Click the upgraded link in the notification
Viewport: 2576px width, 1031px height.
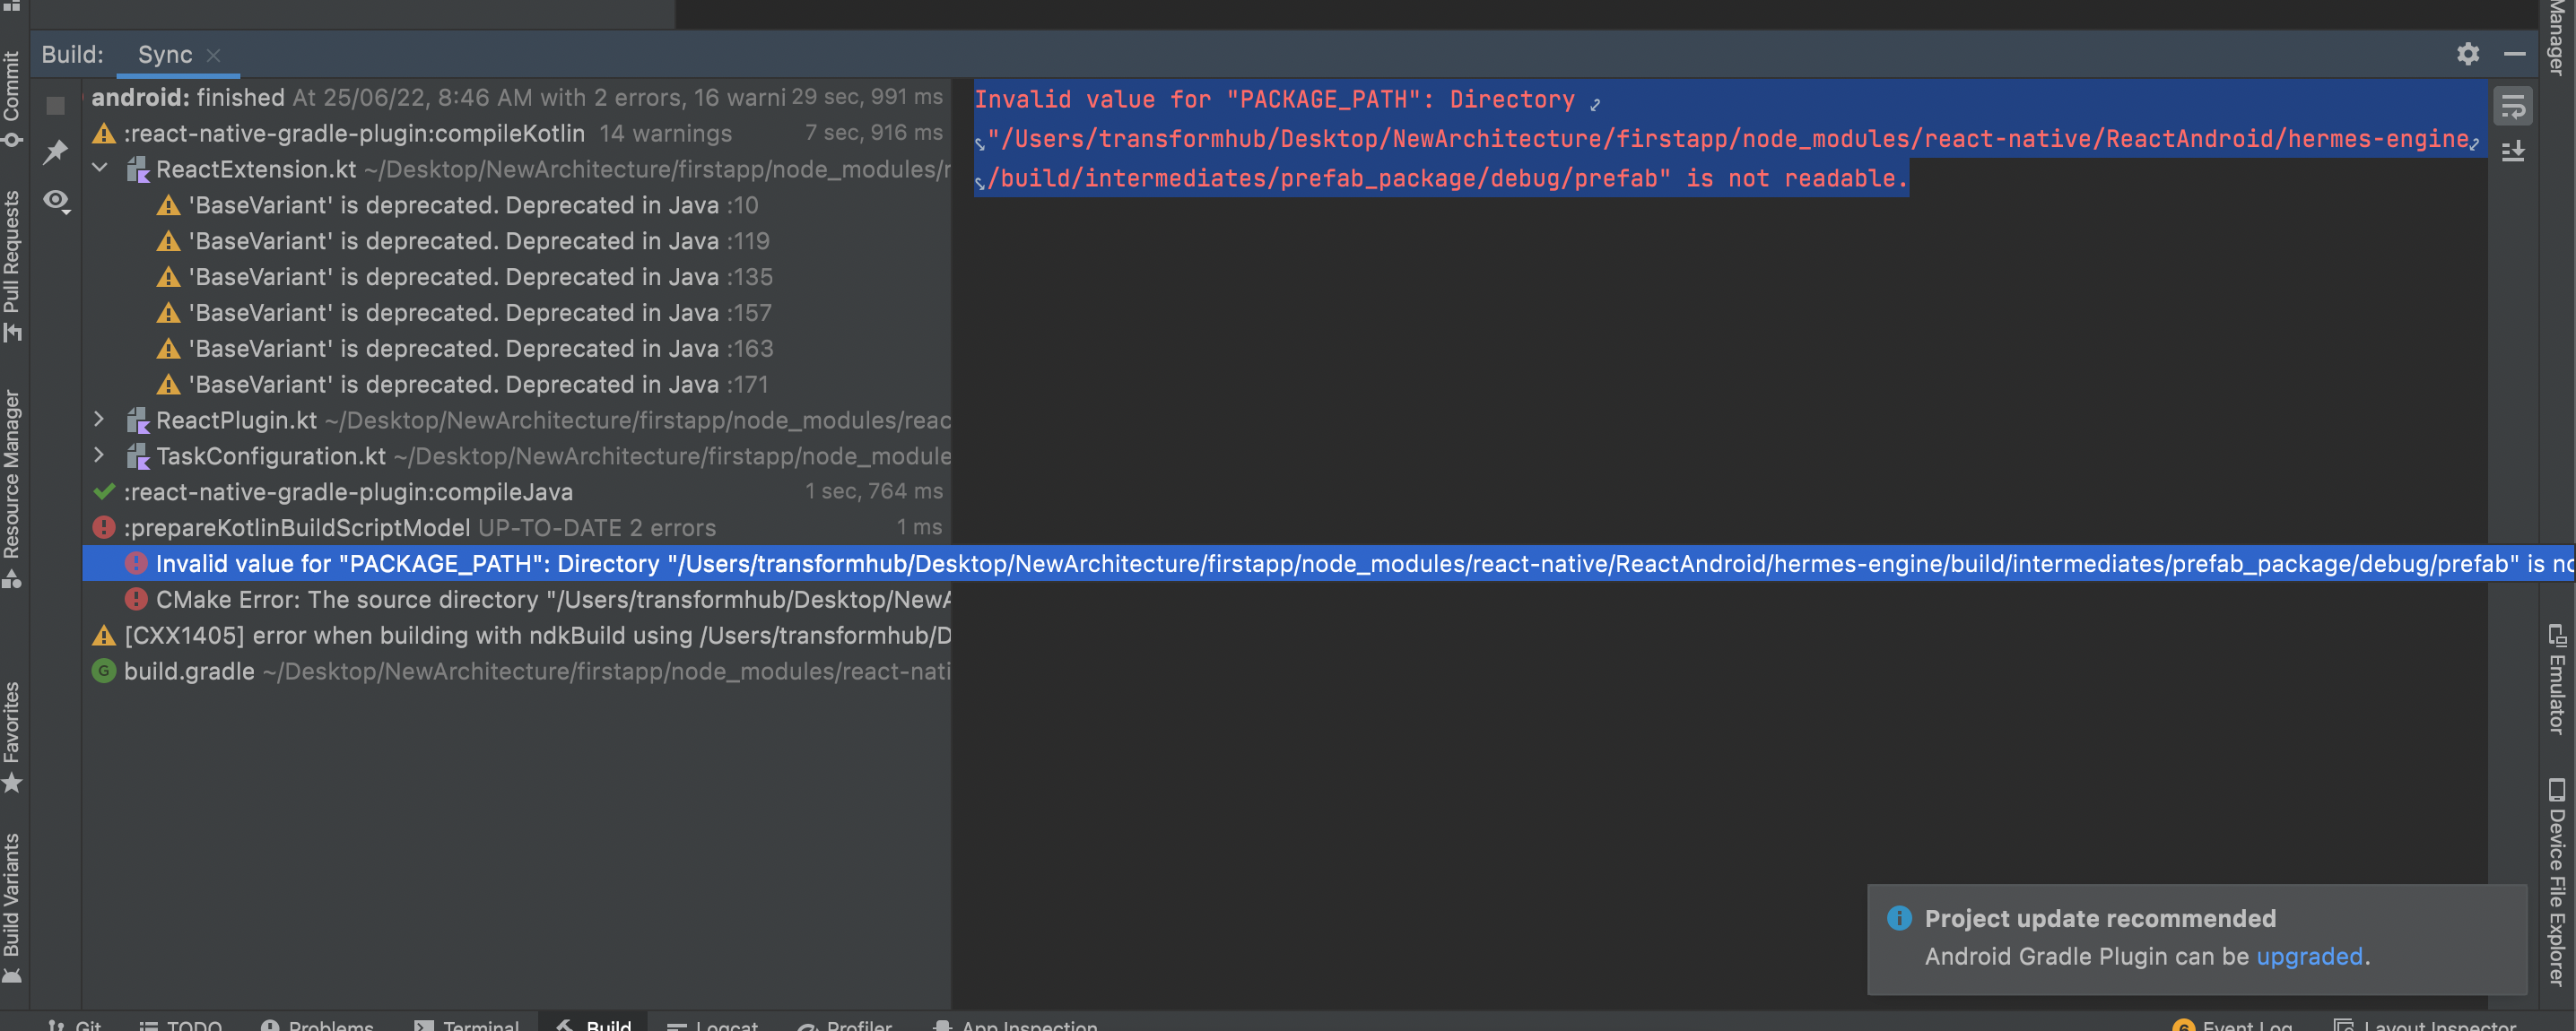pyautogui.click(x=2310, y=957)
